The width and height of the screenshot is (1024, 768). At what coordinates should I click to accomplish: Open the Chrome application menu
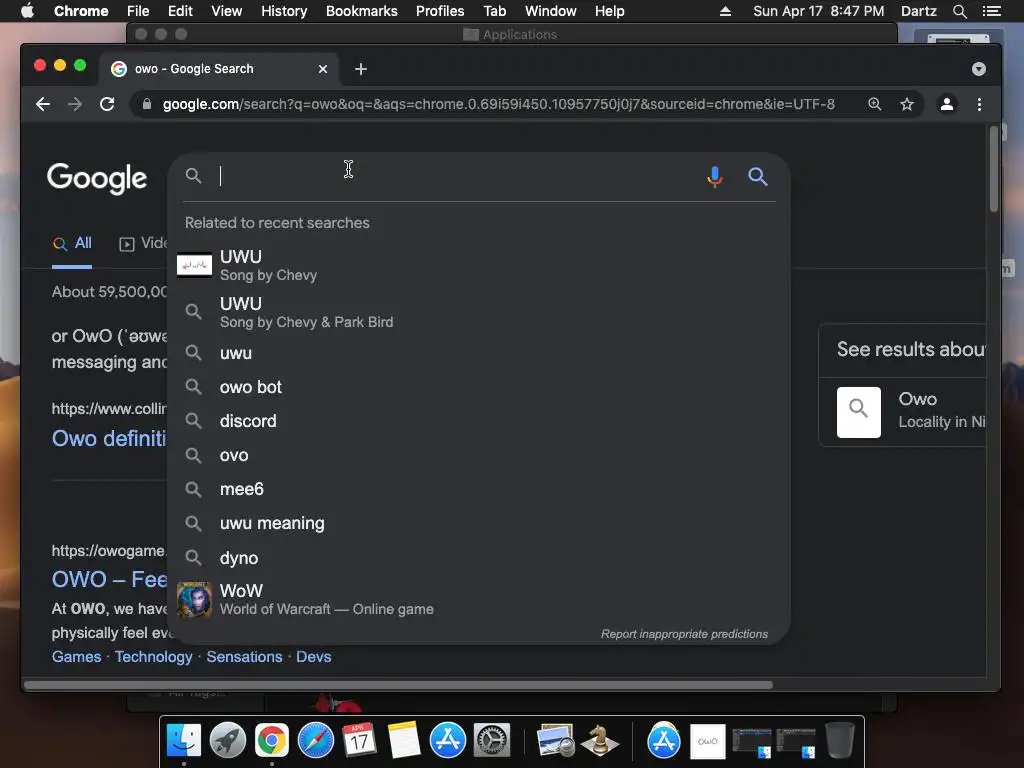pyautogui.click(x=81, y=11)
